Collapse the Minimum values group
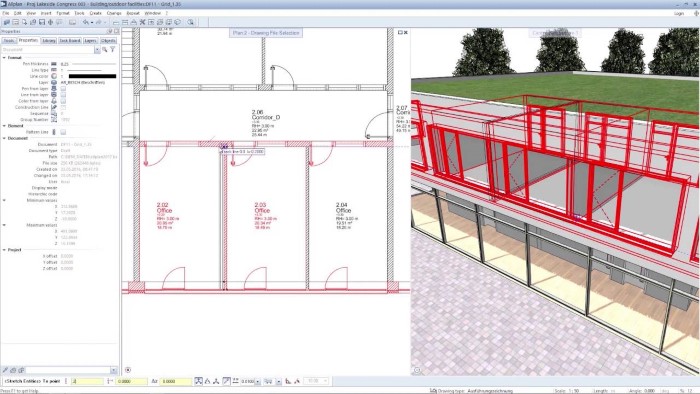The height and width of the screenshot is (394, 700). [x=4, y=201]
